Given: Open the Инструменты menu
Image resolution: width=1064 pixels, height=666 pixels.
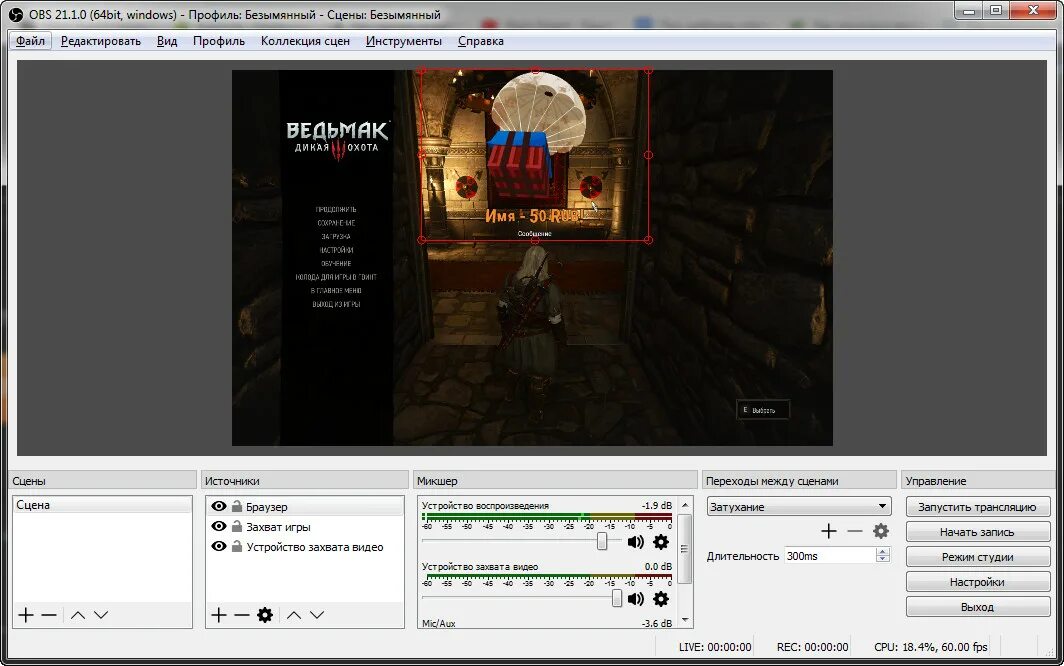Looking at the screenshot, I should [x=404, y=41].
